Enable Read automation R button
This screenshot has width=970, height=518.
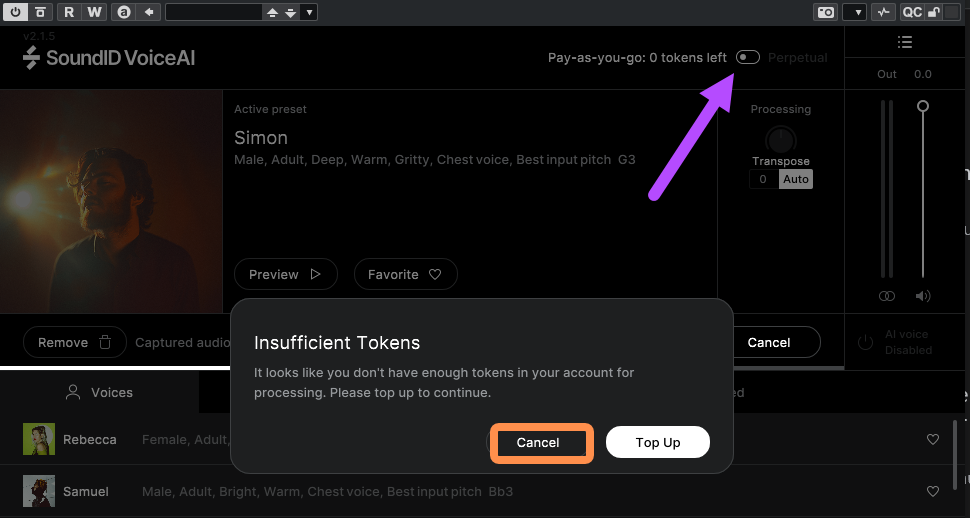click(69, 12)
